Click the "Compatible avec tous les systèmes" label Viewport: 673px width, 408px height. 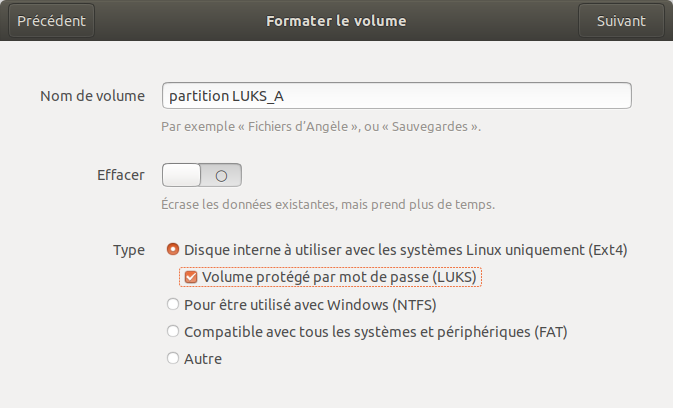(x=376, y=331)
